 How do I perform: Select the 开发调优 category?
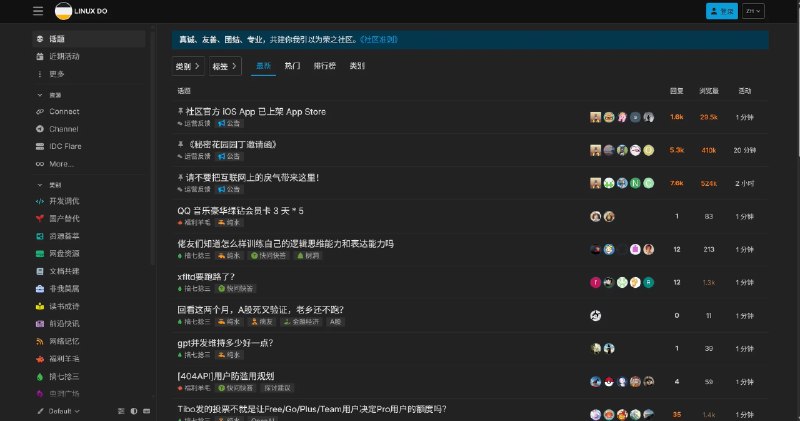(x=89, y=201)
